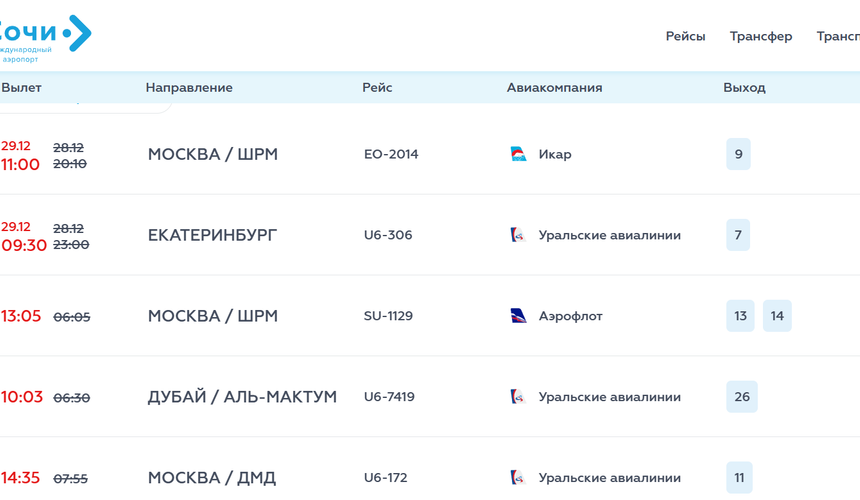Click crossed-out time 07:55
860x500 pixels.
[70, 479]
